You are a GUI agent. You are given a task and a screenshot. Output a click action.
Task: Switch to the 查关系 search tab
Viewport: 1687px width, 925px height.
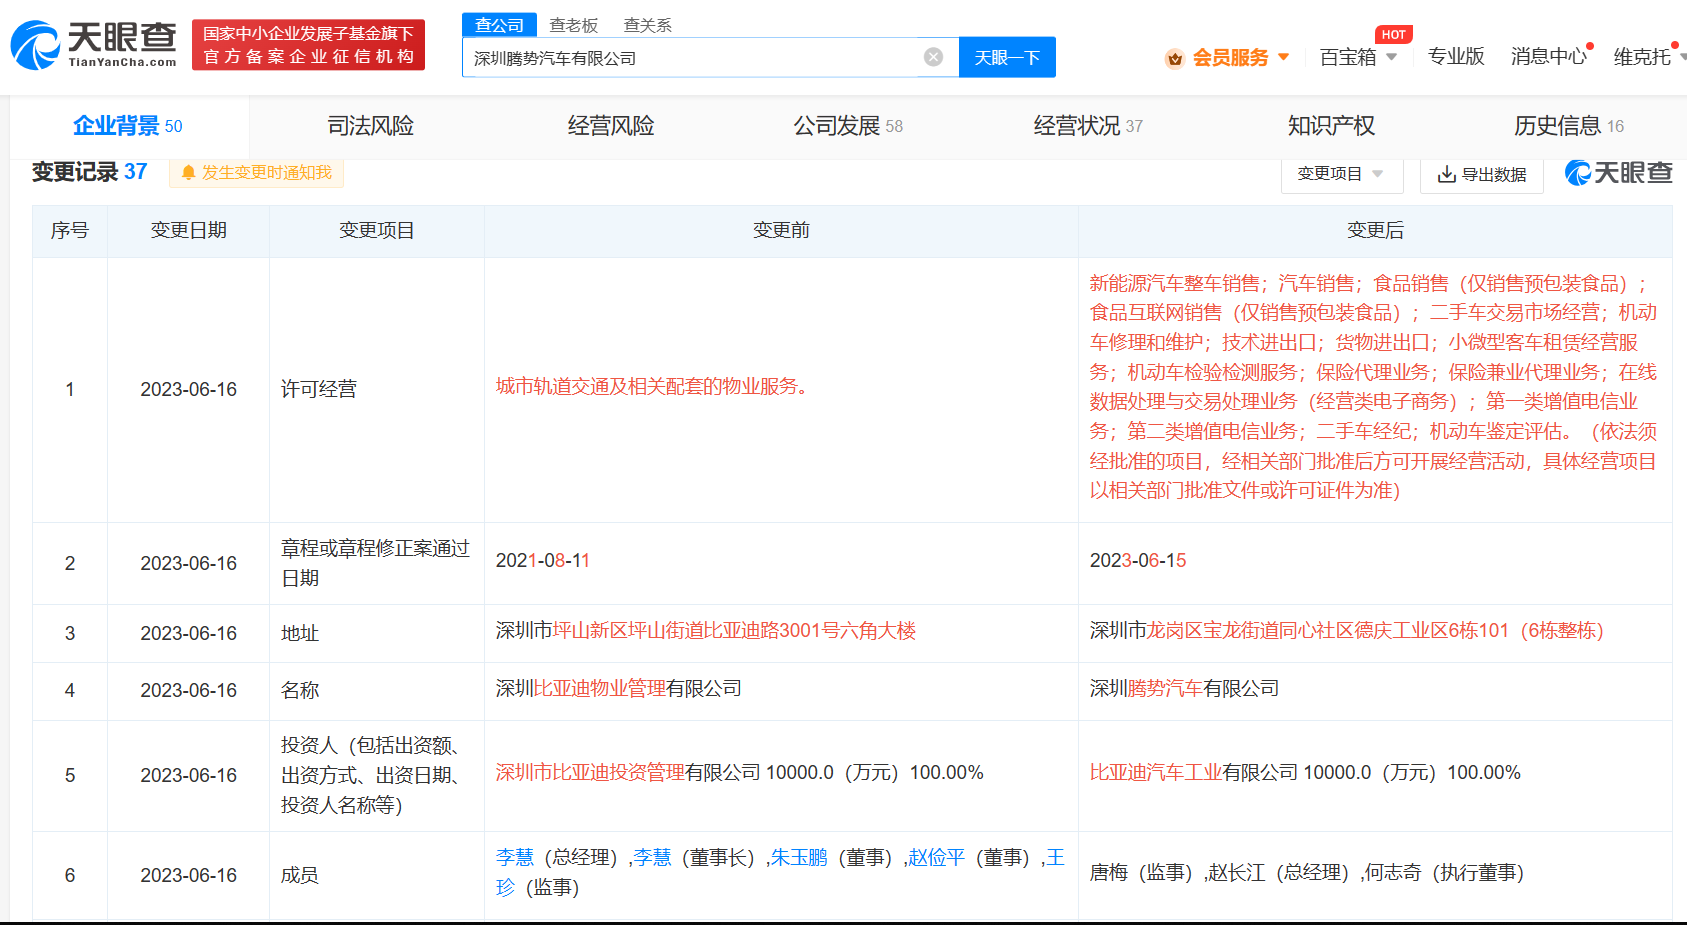[x=648, y=25]
